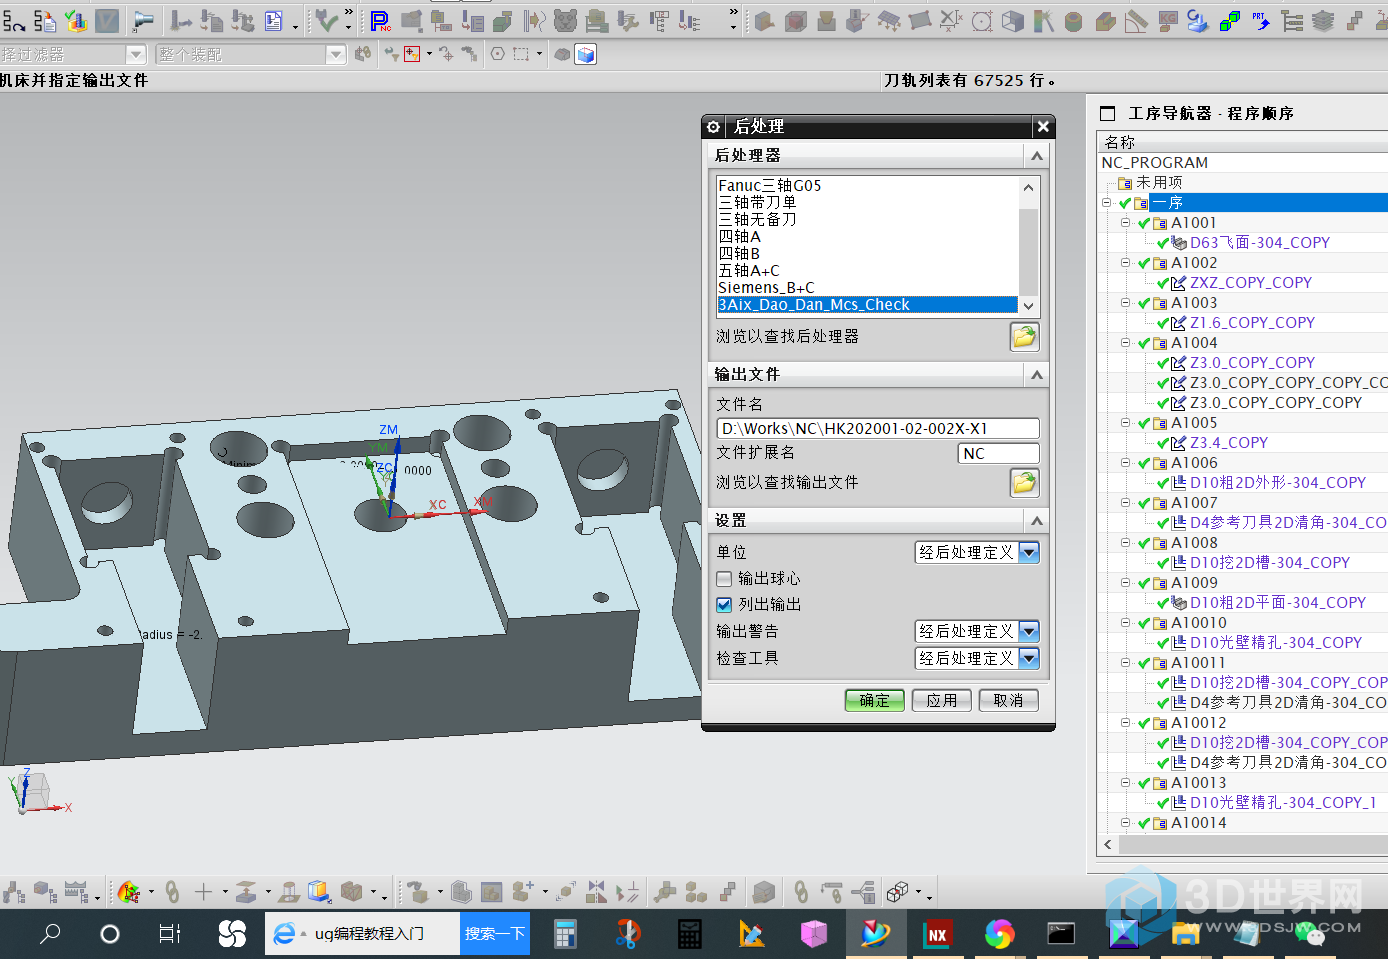Click the 确定 button

874,701
